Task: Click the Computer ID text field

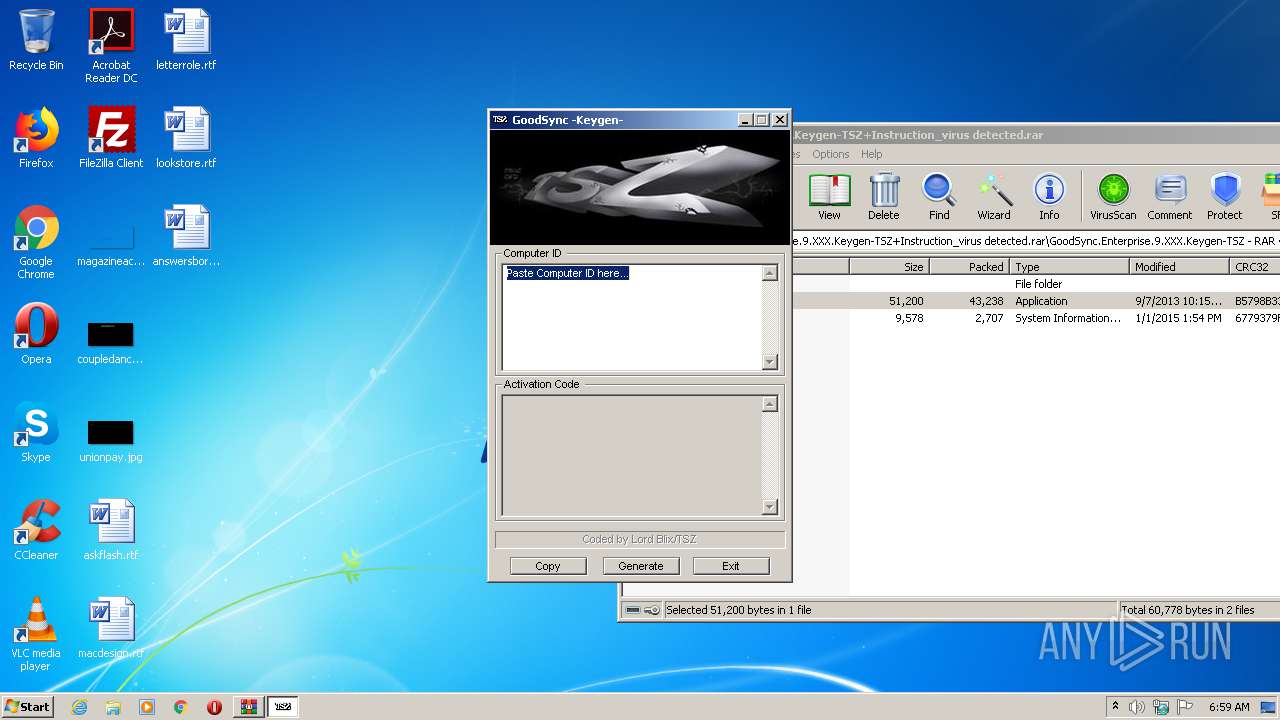Action: [x=632, y=317]
